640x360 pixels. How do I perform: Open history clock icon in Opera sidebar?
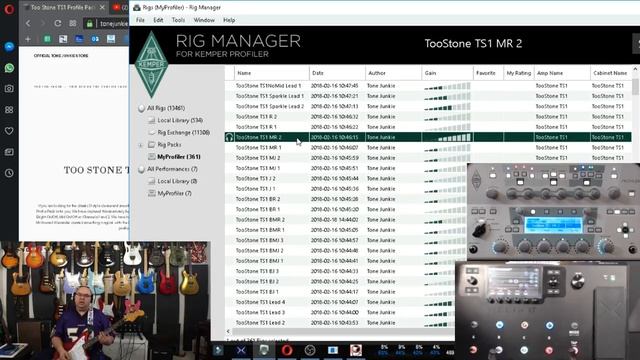click(x=9, y=173)
